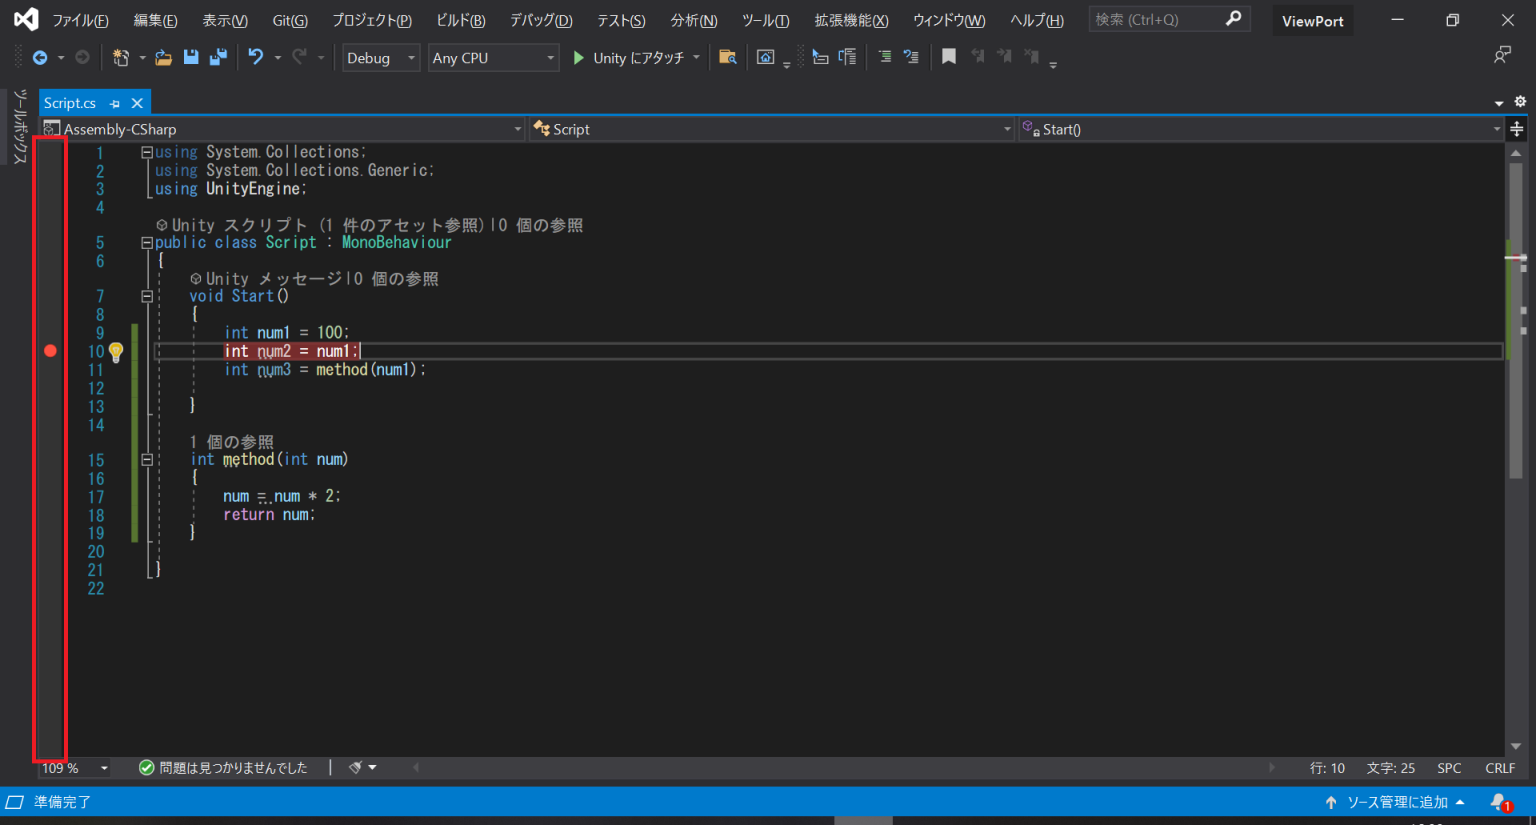This screenshot has width=1536, height=825.
Task: Open the ビルド(B) menu
Action: (460, 20)
